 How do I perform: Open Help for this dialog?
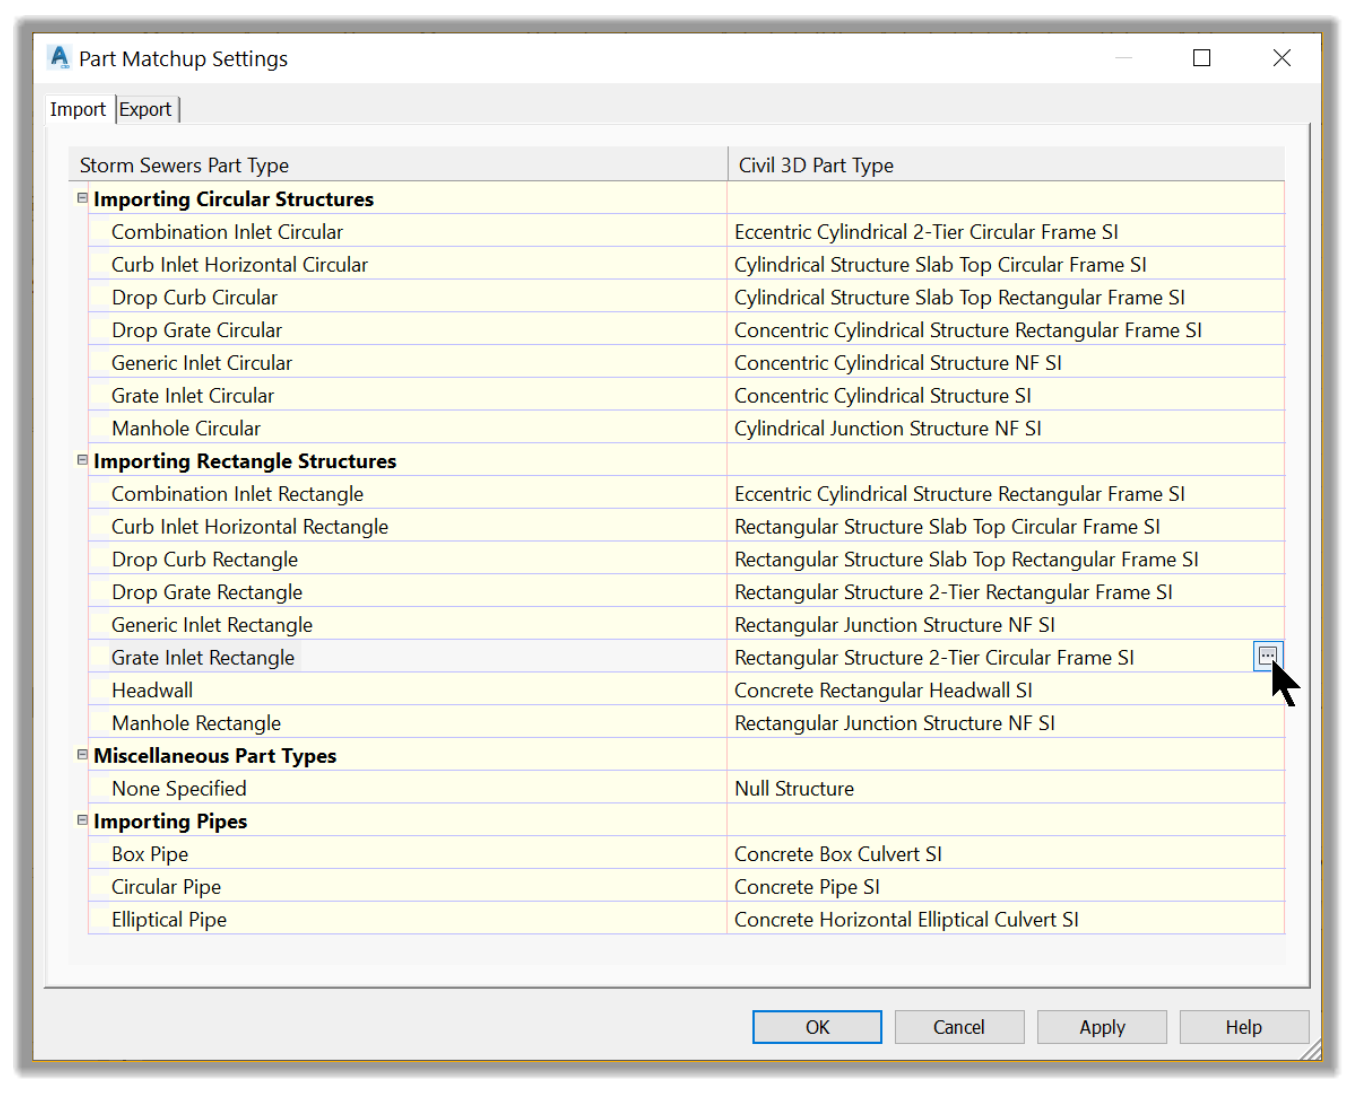(x=1244, y=1027)
